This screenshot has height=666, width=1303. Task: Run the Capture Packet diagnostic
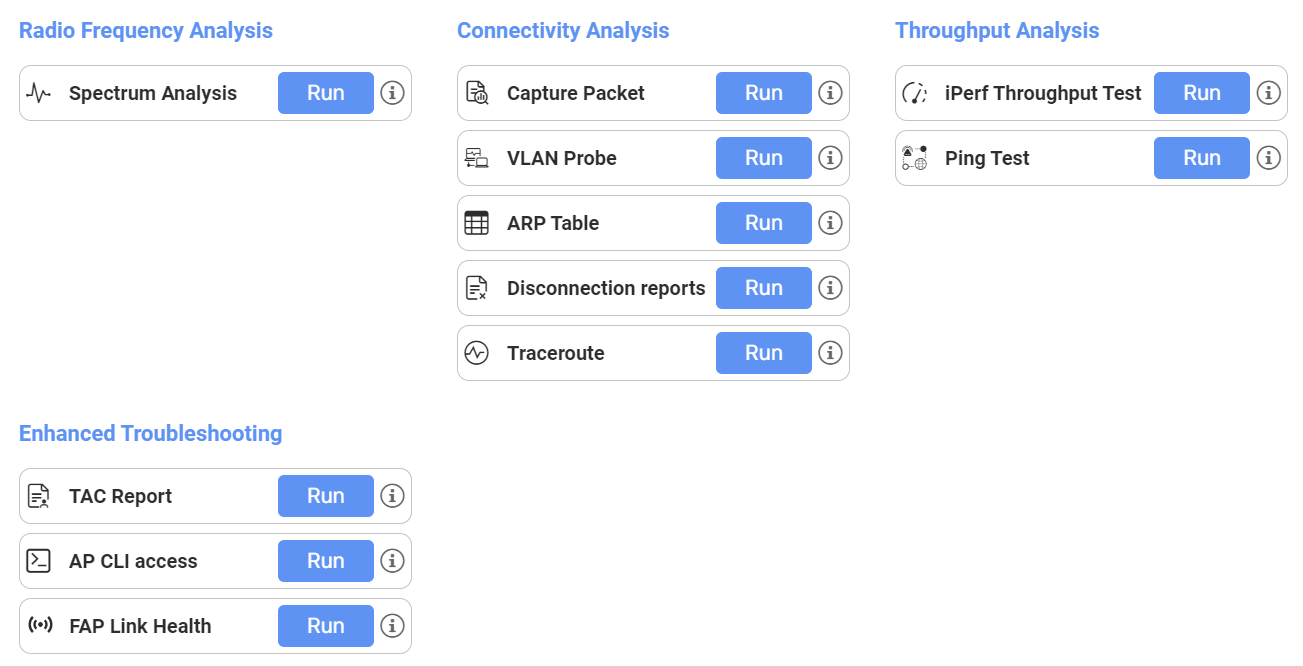point(763,92)
